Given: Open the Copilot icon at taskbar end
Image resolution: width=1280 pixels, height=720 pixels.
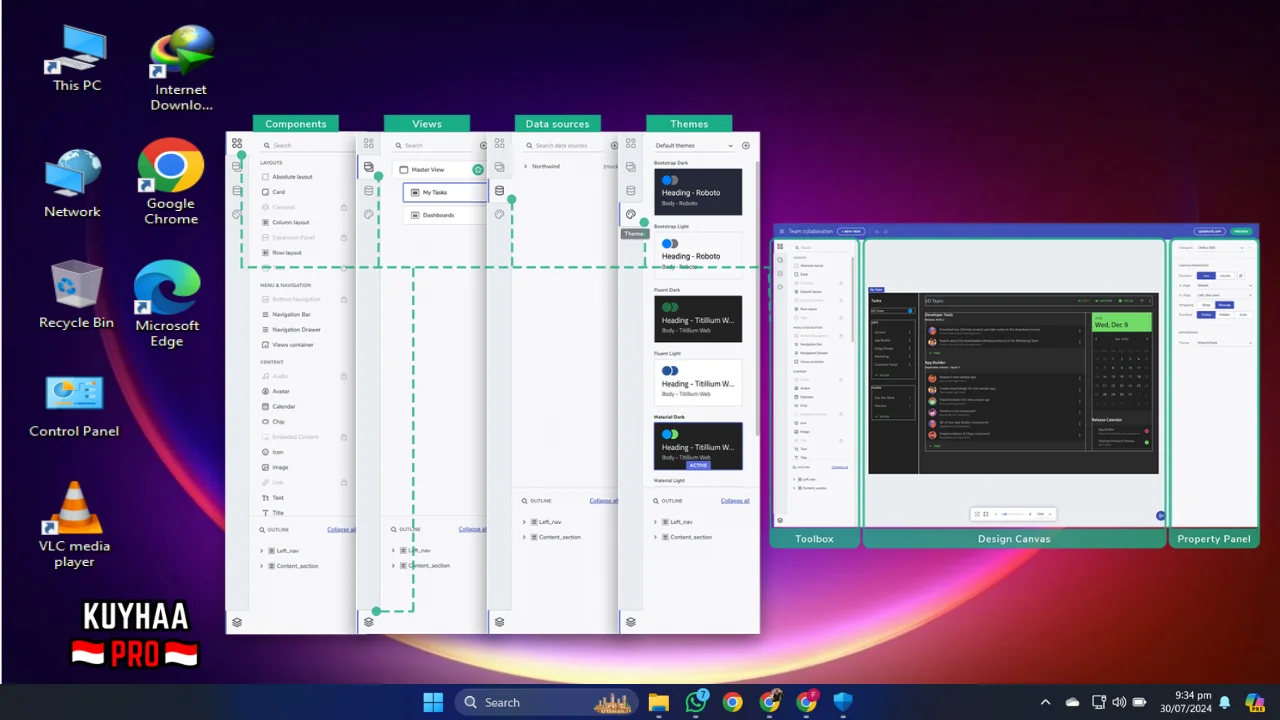Looking at the screenshot, I should click(x=1254, y=702).
